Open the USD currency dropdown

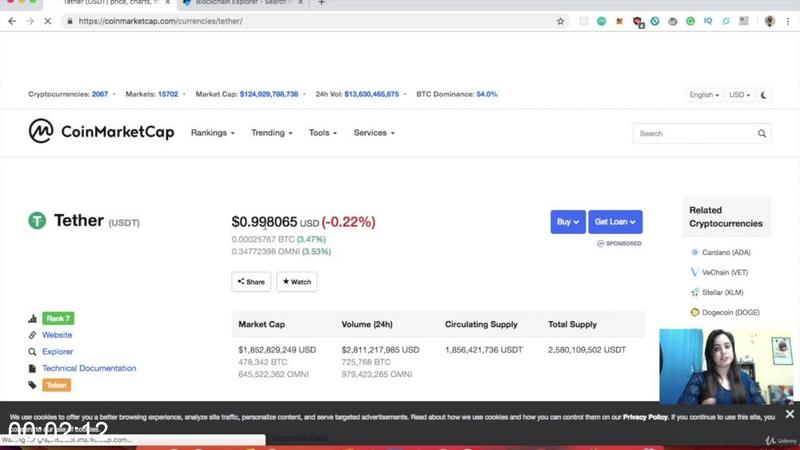(x=739, y=95)
